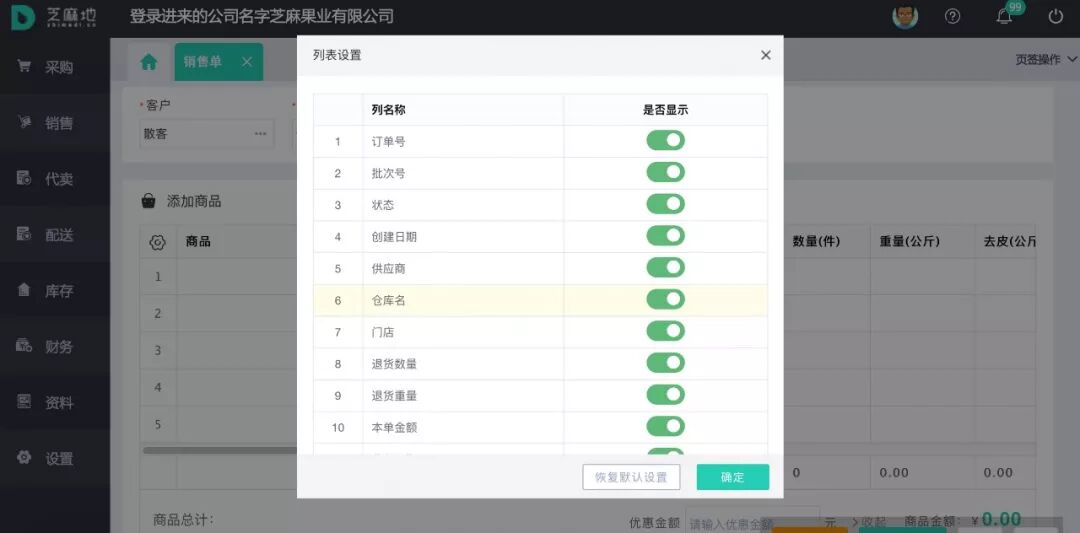The image size is (1080, 533).
Task: Click the 数量(件) column header
Action: click(816, 242)
